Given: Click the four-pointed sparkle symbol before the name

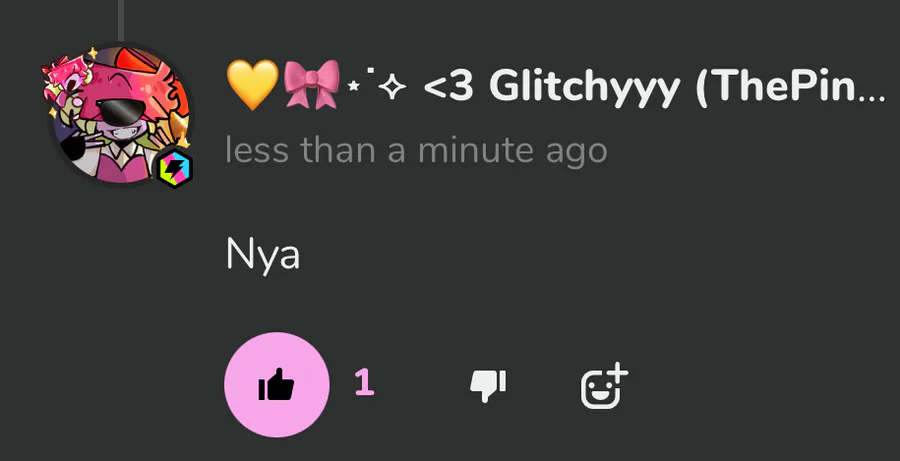Looking at the screenshot, I should pyautogui.click(x=393, y=88).
